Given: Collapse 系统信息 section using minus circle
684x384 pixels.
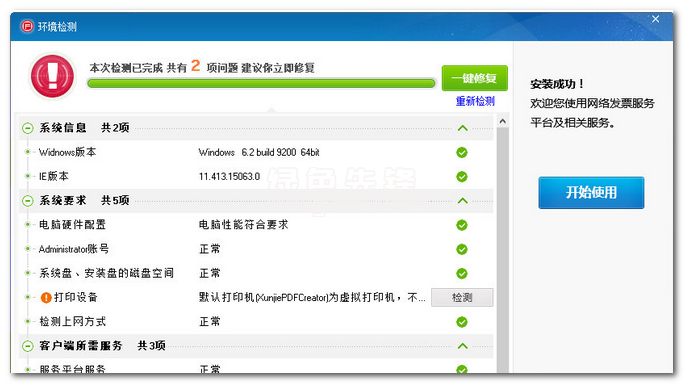Looking at the screenshot, I should (x=27, y=128).
